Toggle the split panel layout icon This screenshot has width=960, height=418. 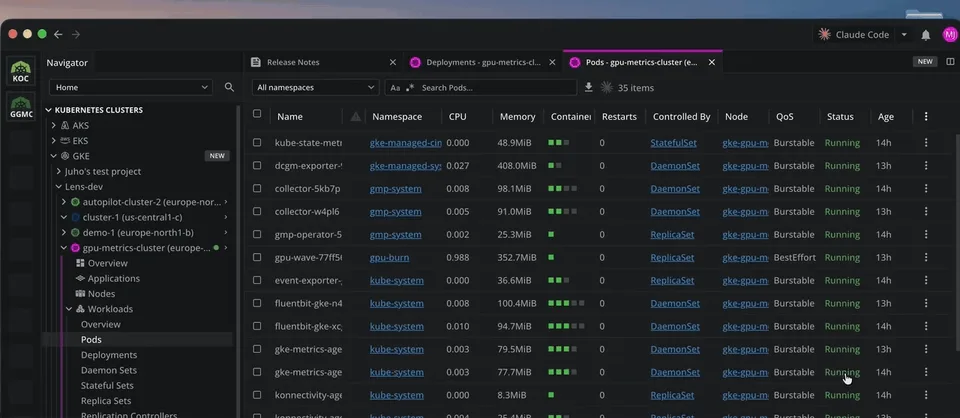tap(950, 62)
